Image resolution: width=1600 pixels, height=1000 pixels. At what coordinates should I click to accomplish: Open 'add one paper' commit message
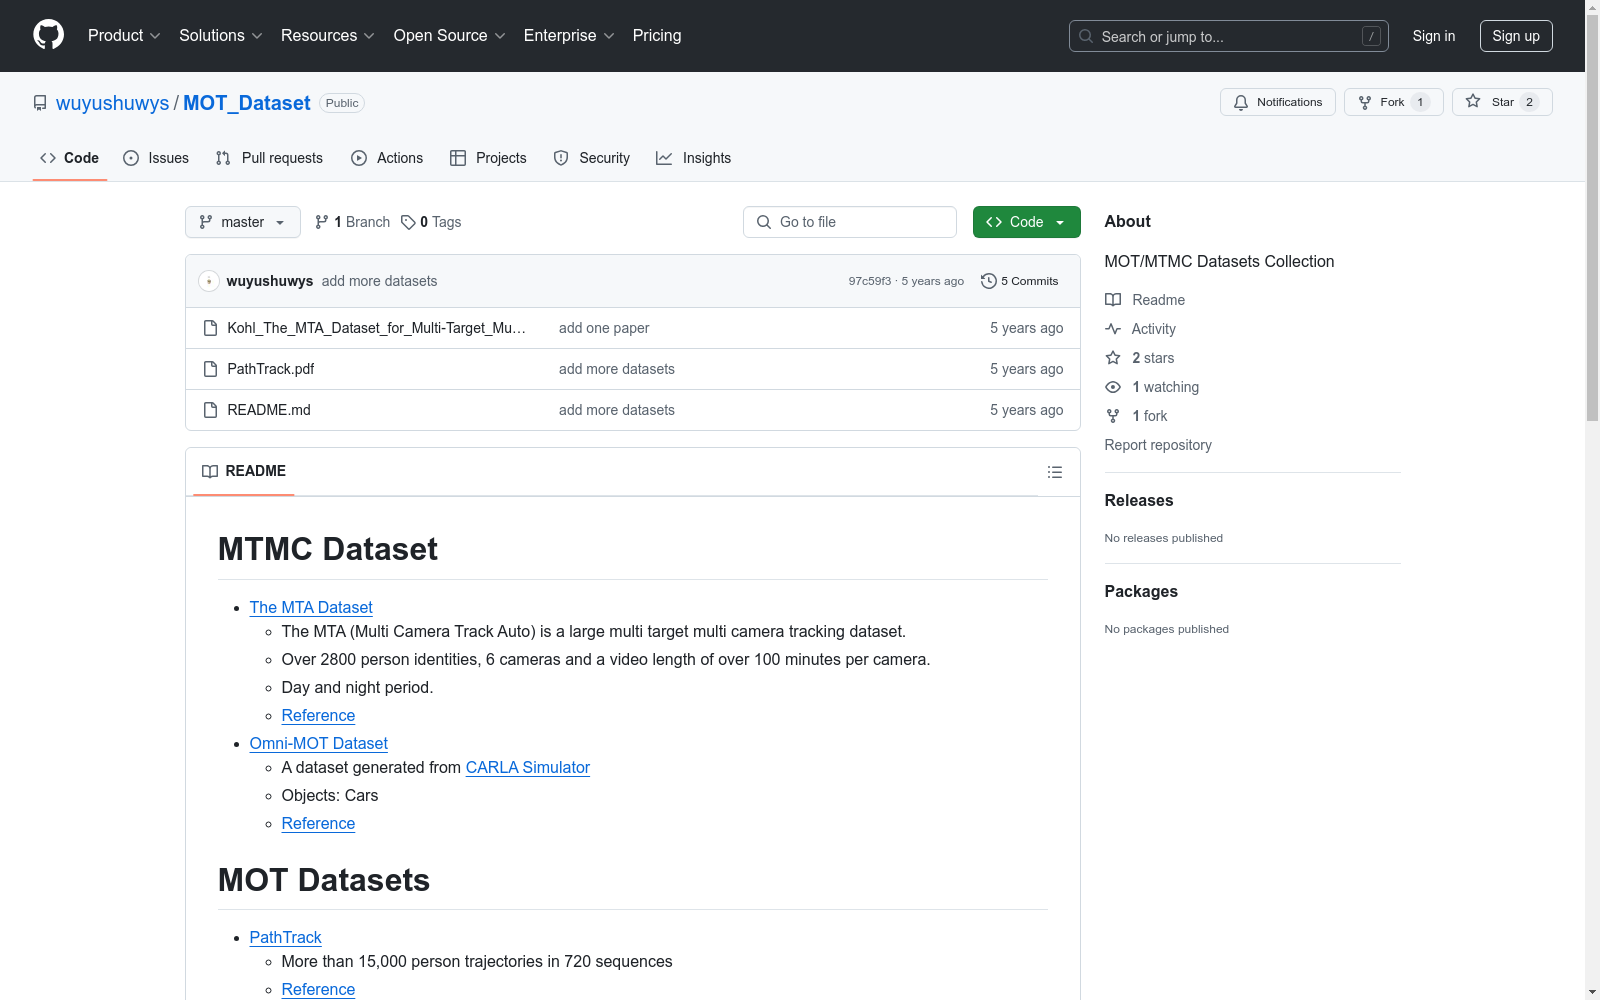click(604, 328)
